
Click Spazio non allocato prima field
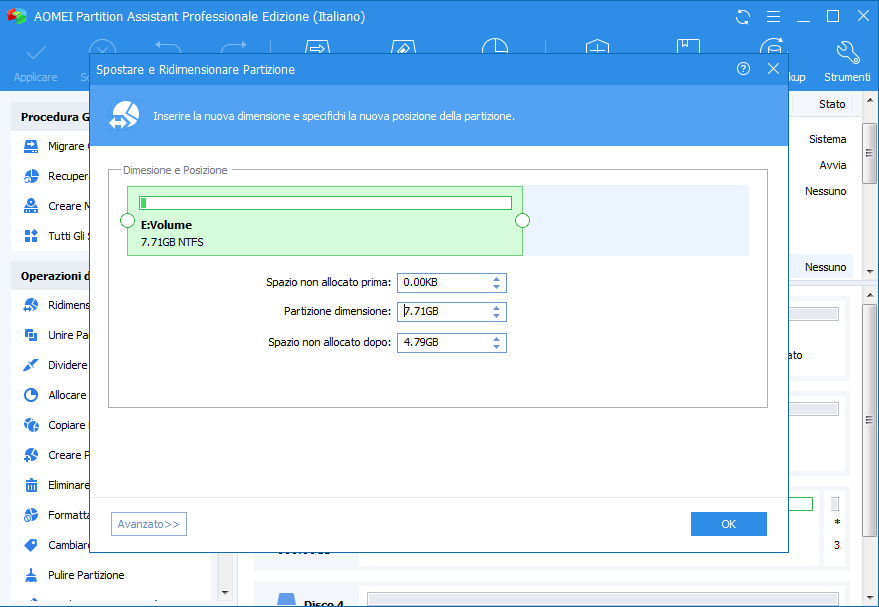[x=451, y=283]
